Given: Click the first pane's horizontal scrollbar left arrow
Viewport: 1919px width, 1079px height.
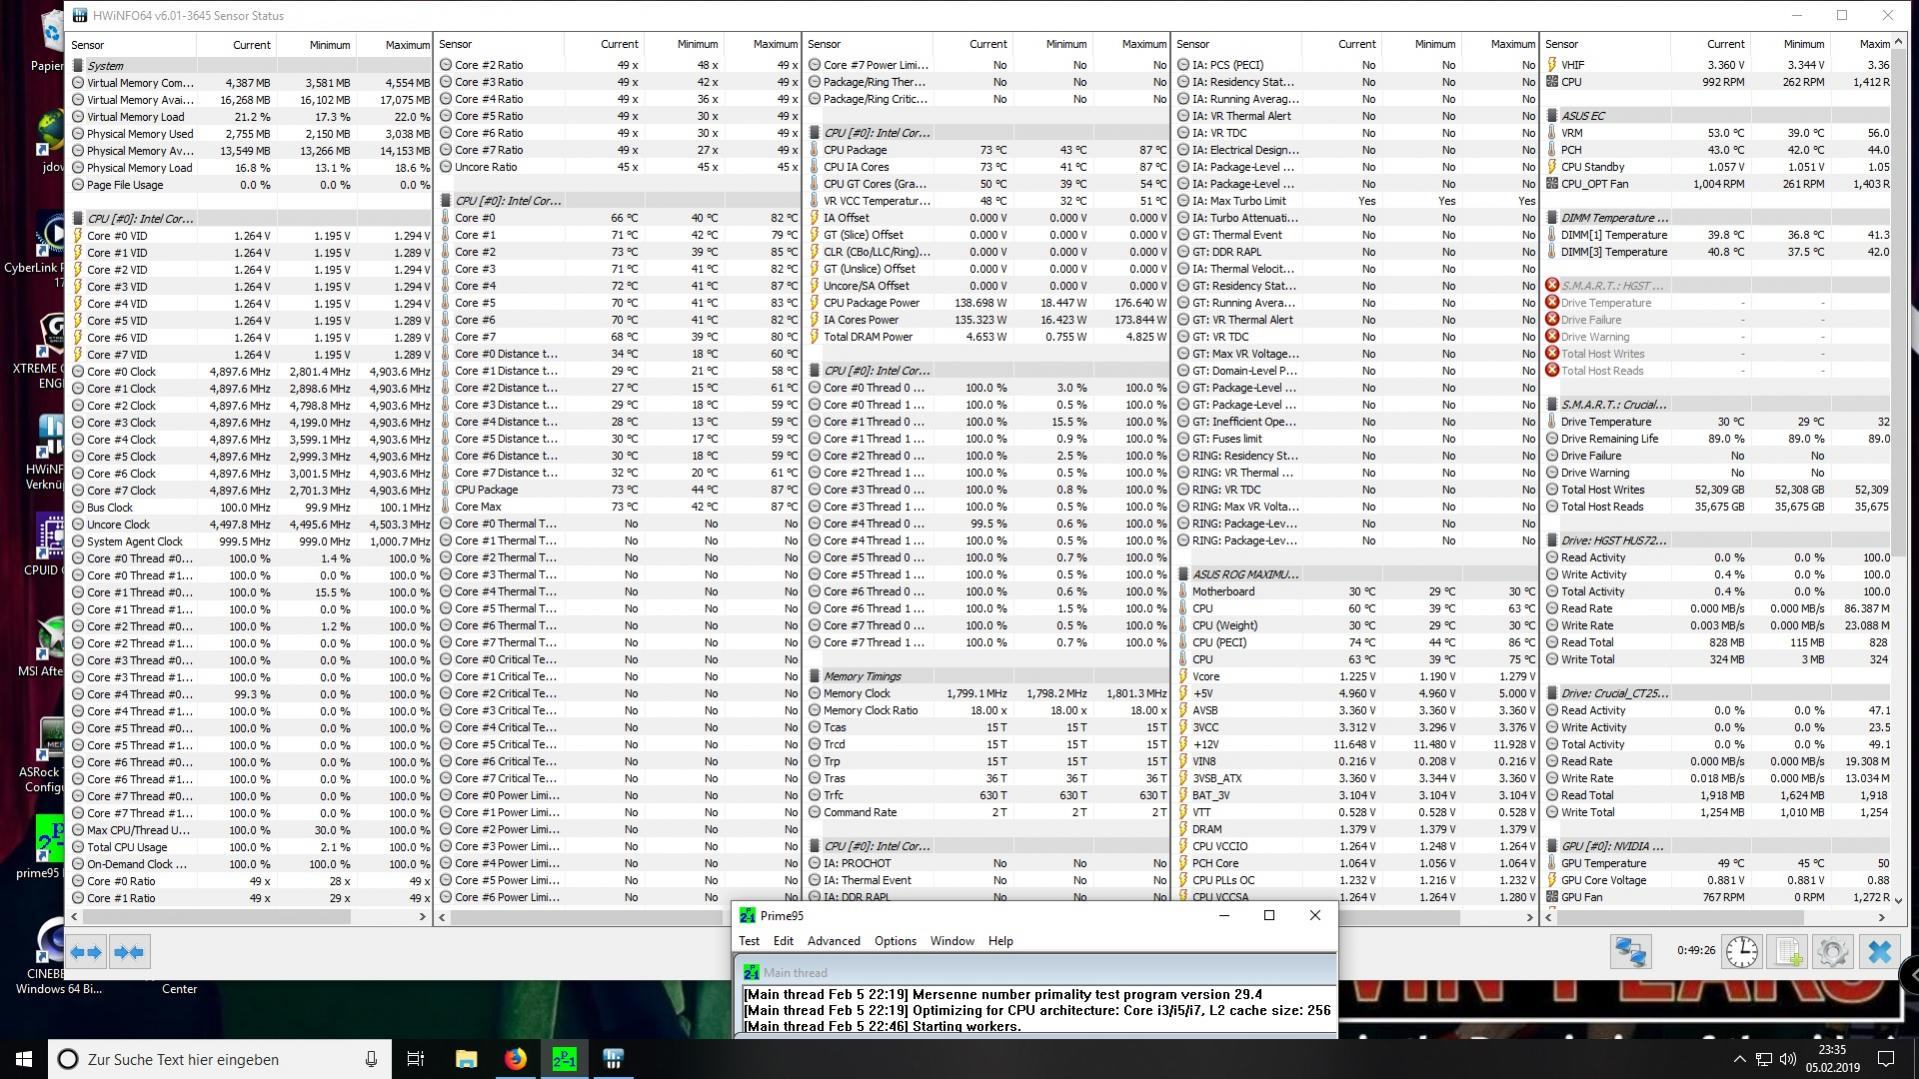Looking at the screenshot, I should (74, 916).
